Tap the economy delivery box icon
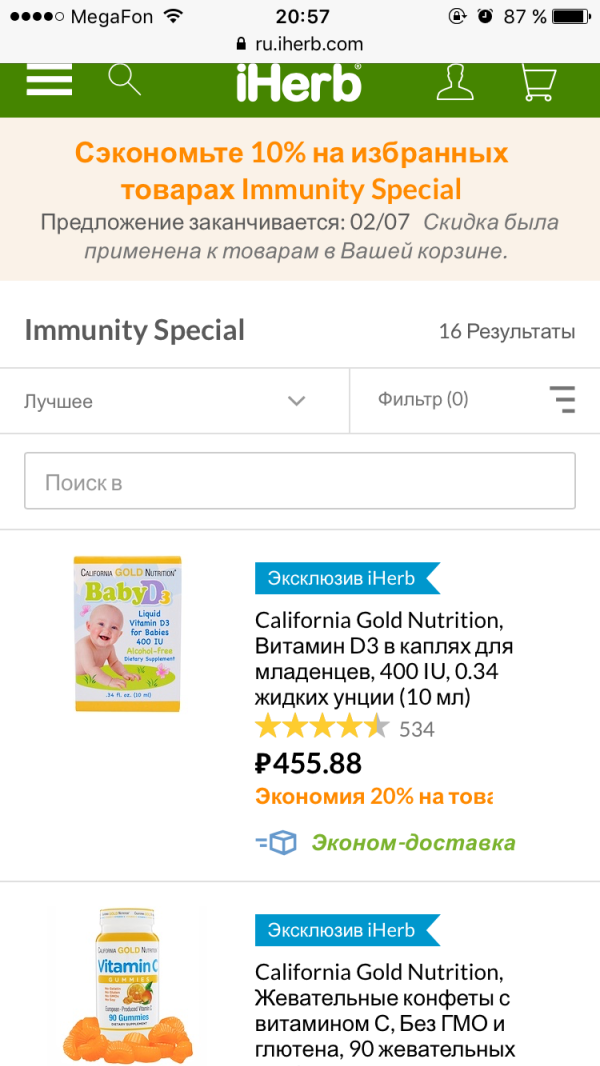600x1066 pixels. (x=277, y=843)
